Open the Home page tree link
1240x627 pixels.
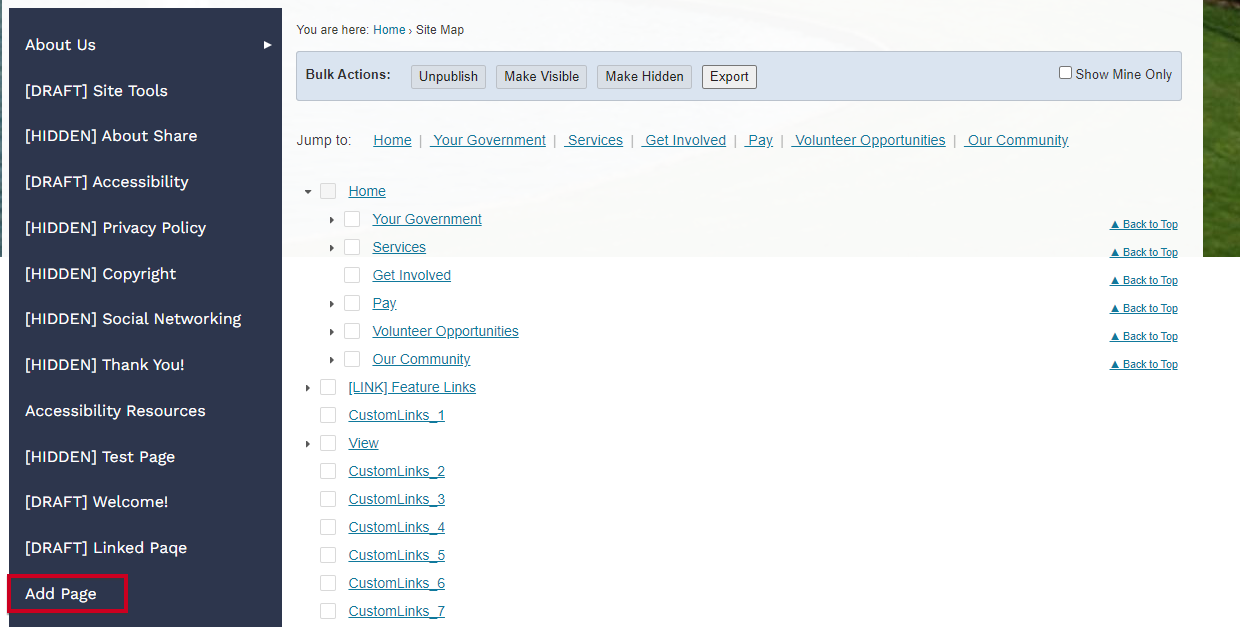point(367,191)
